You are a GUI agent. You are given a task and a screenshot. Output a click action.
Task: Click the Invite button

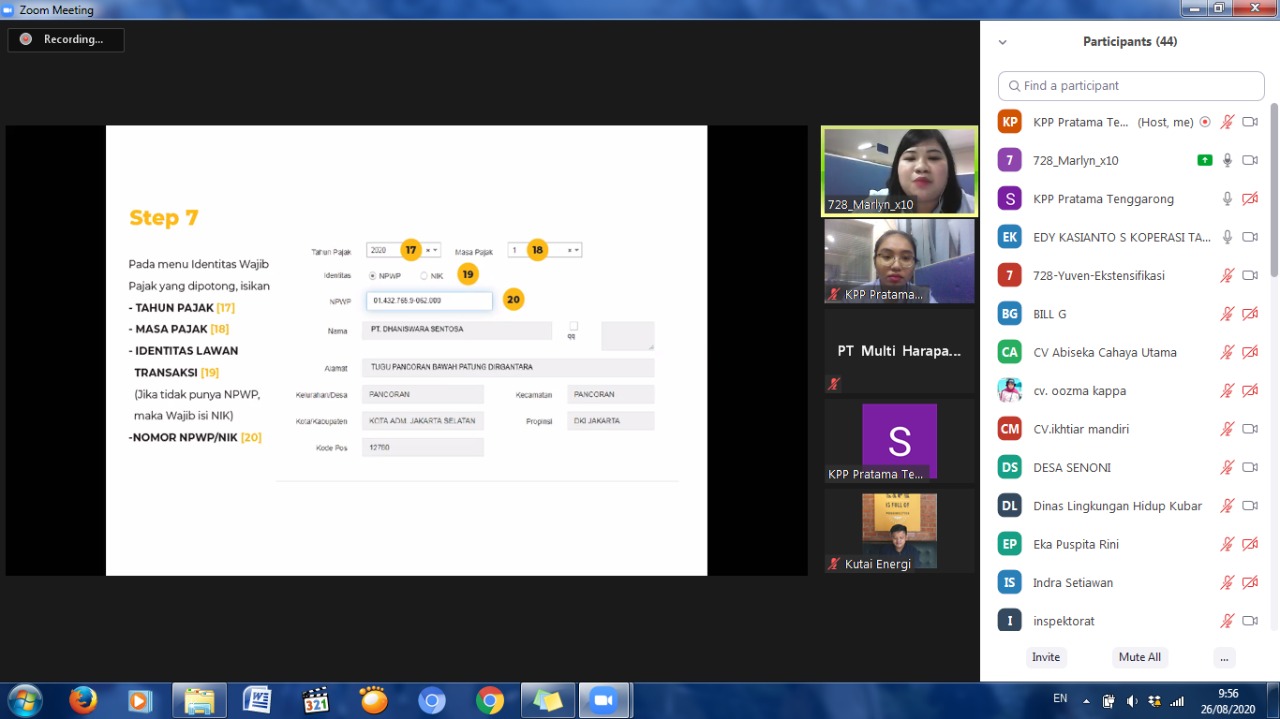[1046, 657]
